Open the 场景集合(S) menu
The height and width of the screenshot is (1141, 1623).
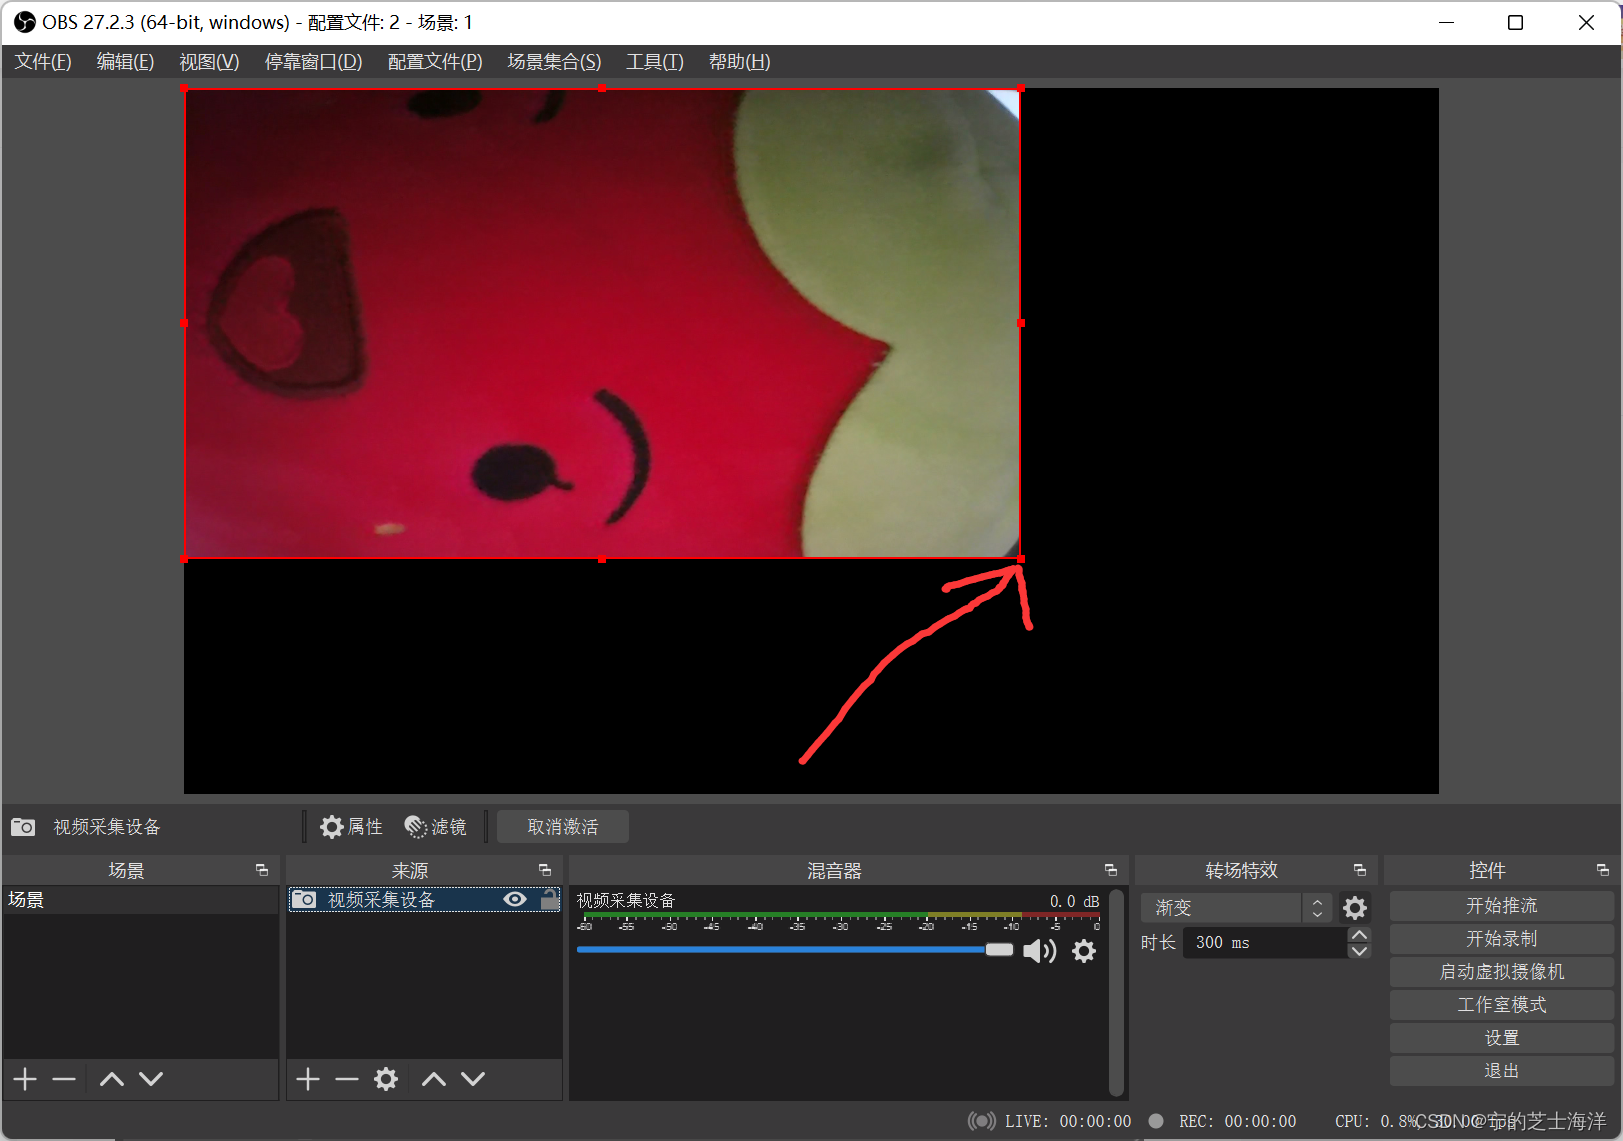click(x=554, y=62)
